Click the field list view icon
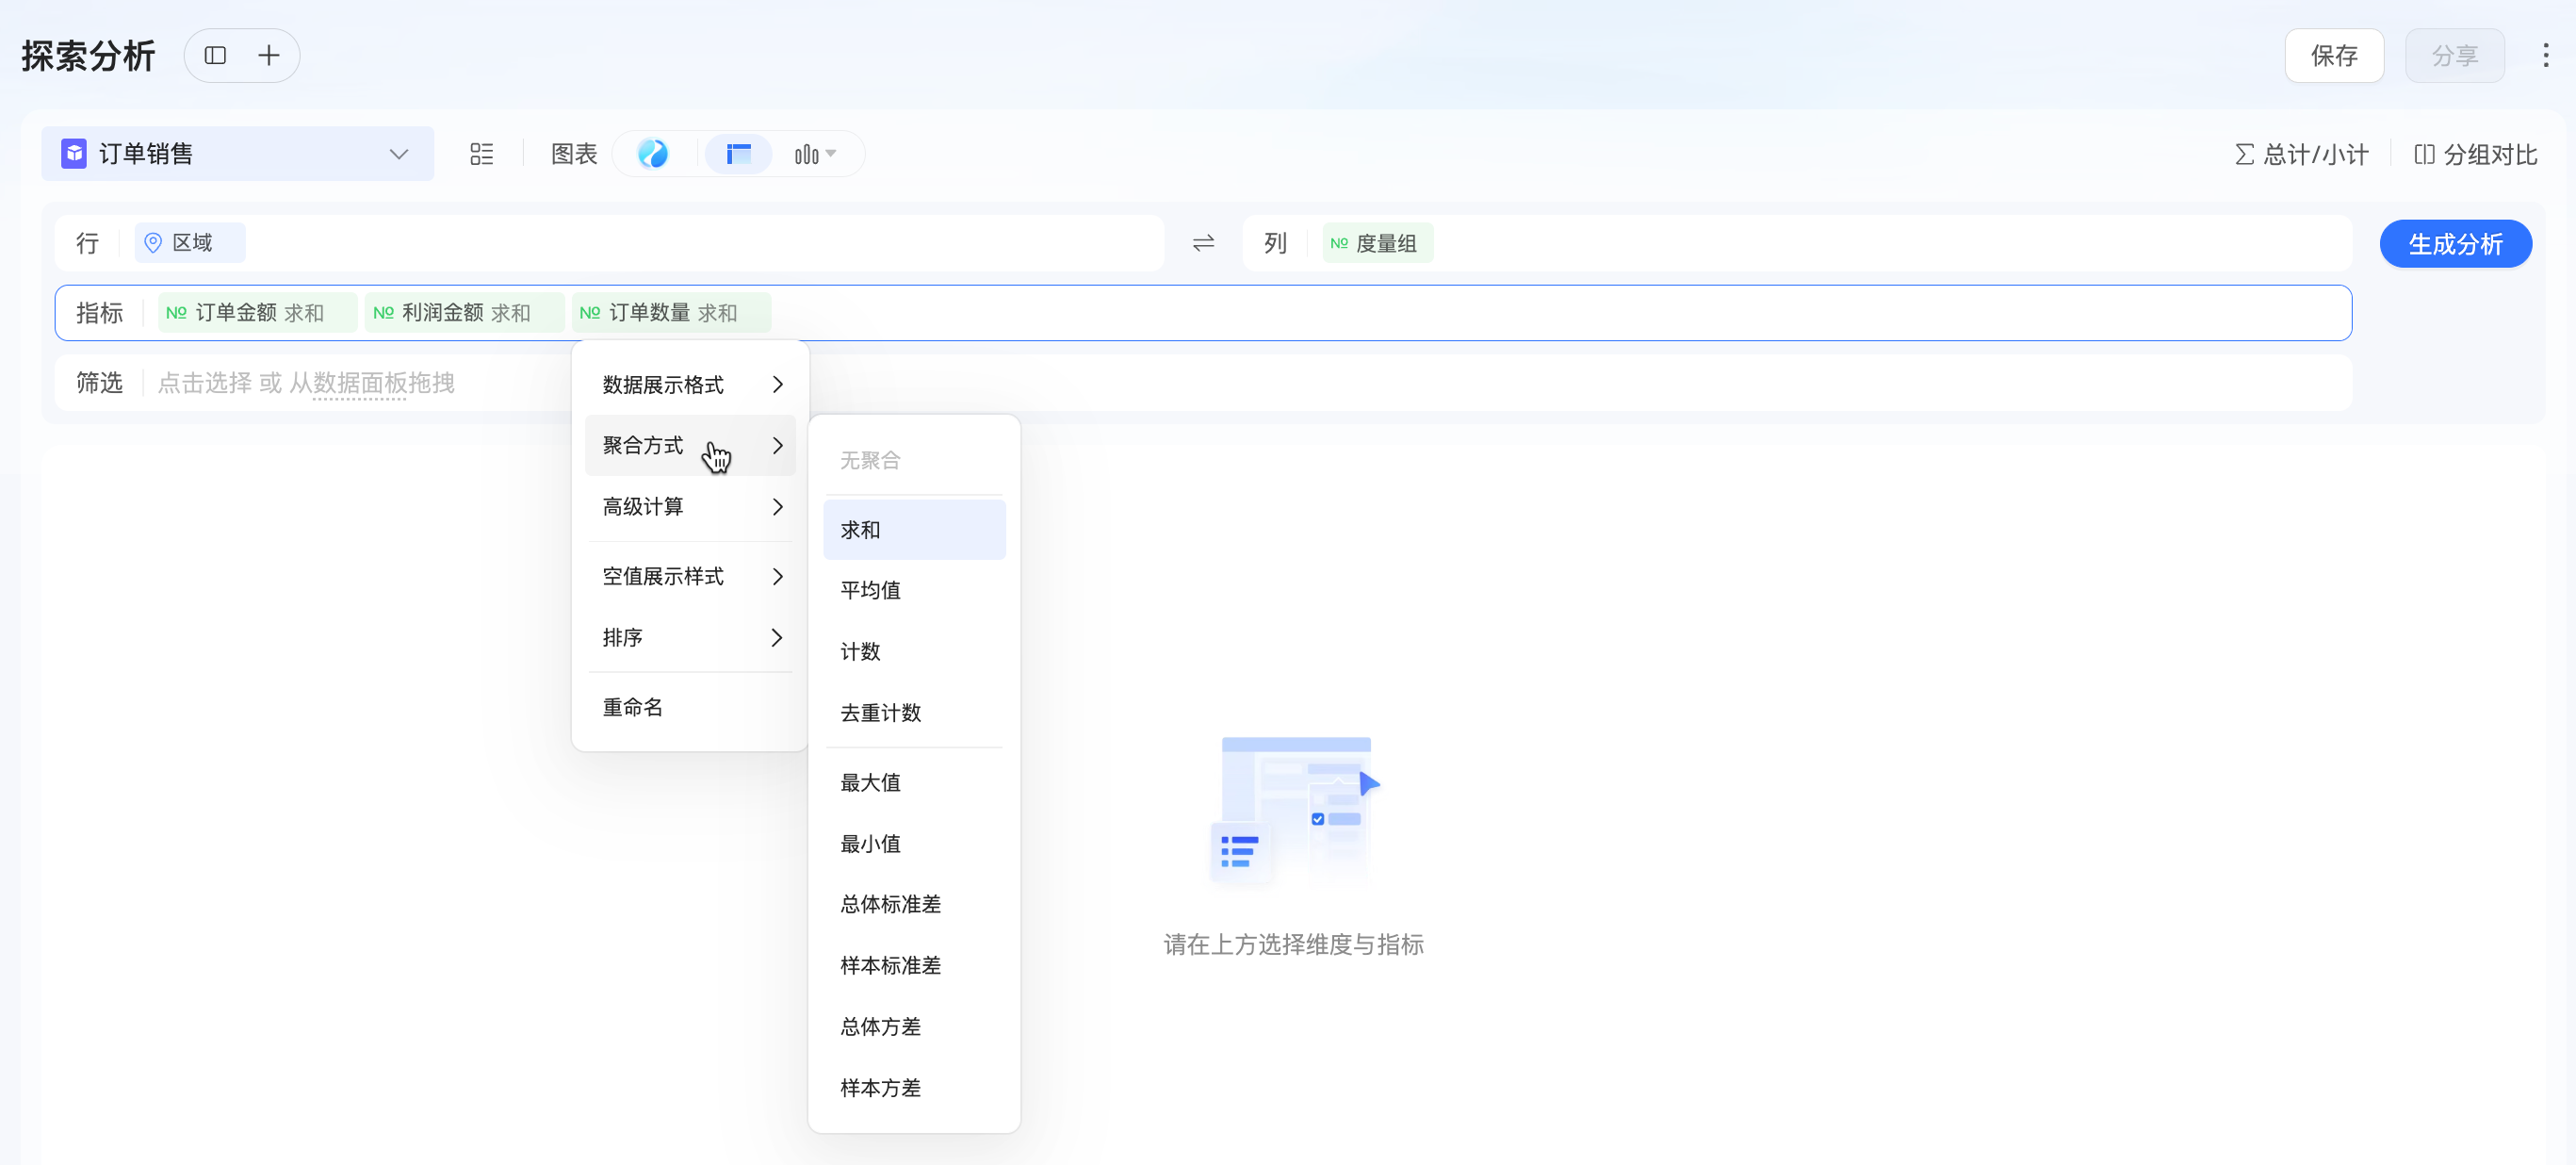 point(481,154)
